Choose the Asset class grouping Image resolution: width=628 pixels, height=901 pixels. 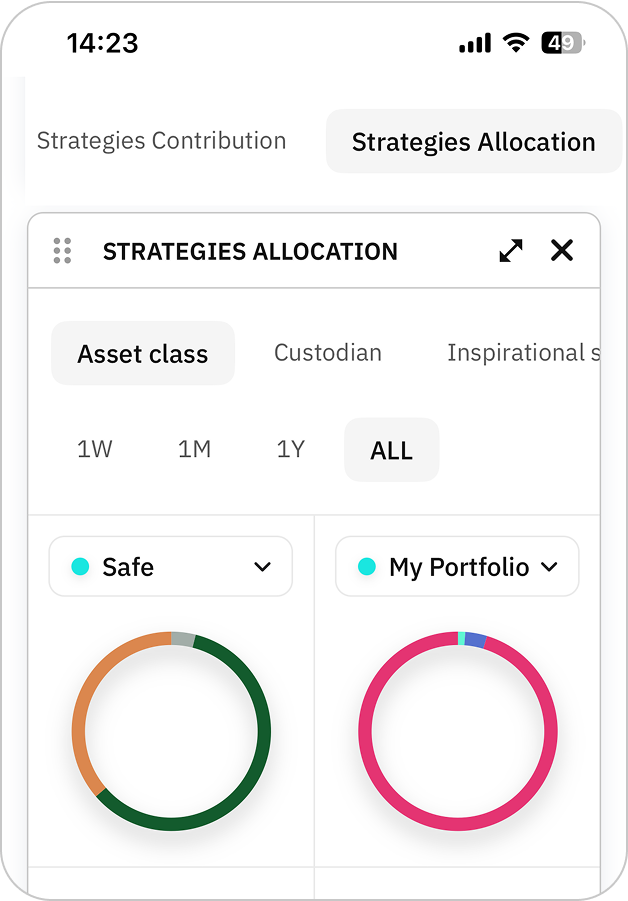tap(143, 354)
